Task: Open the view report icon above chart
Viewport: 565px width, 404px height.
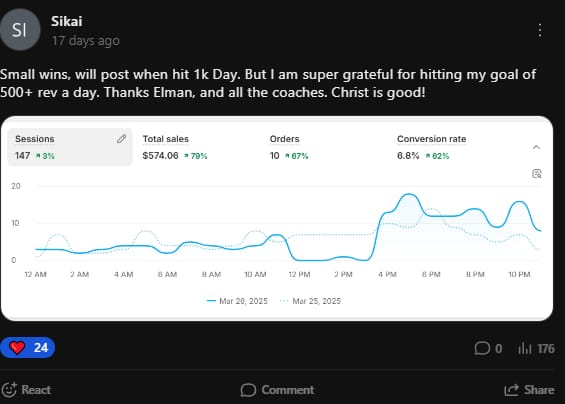Action: pyautogui.click(x=537, y=174)
